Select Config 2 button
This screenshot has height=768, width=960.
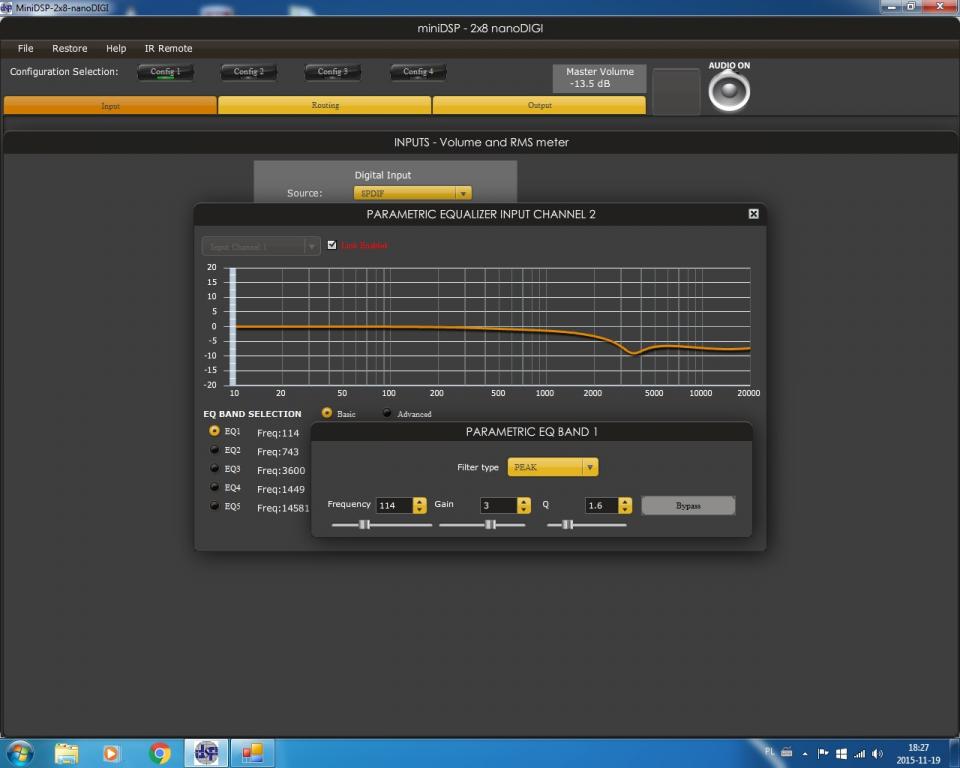(249, 72)
